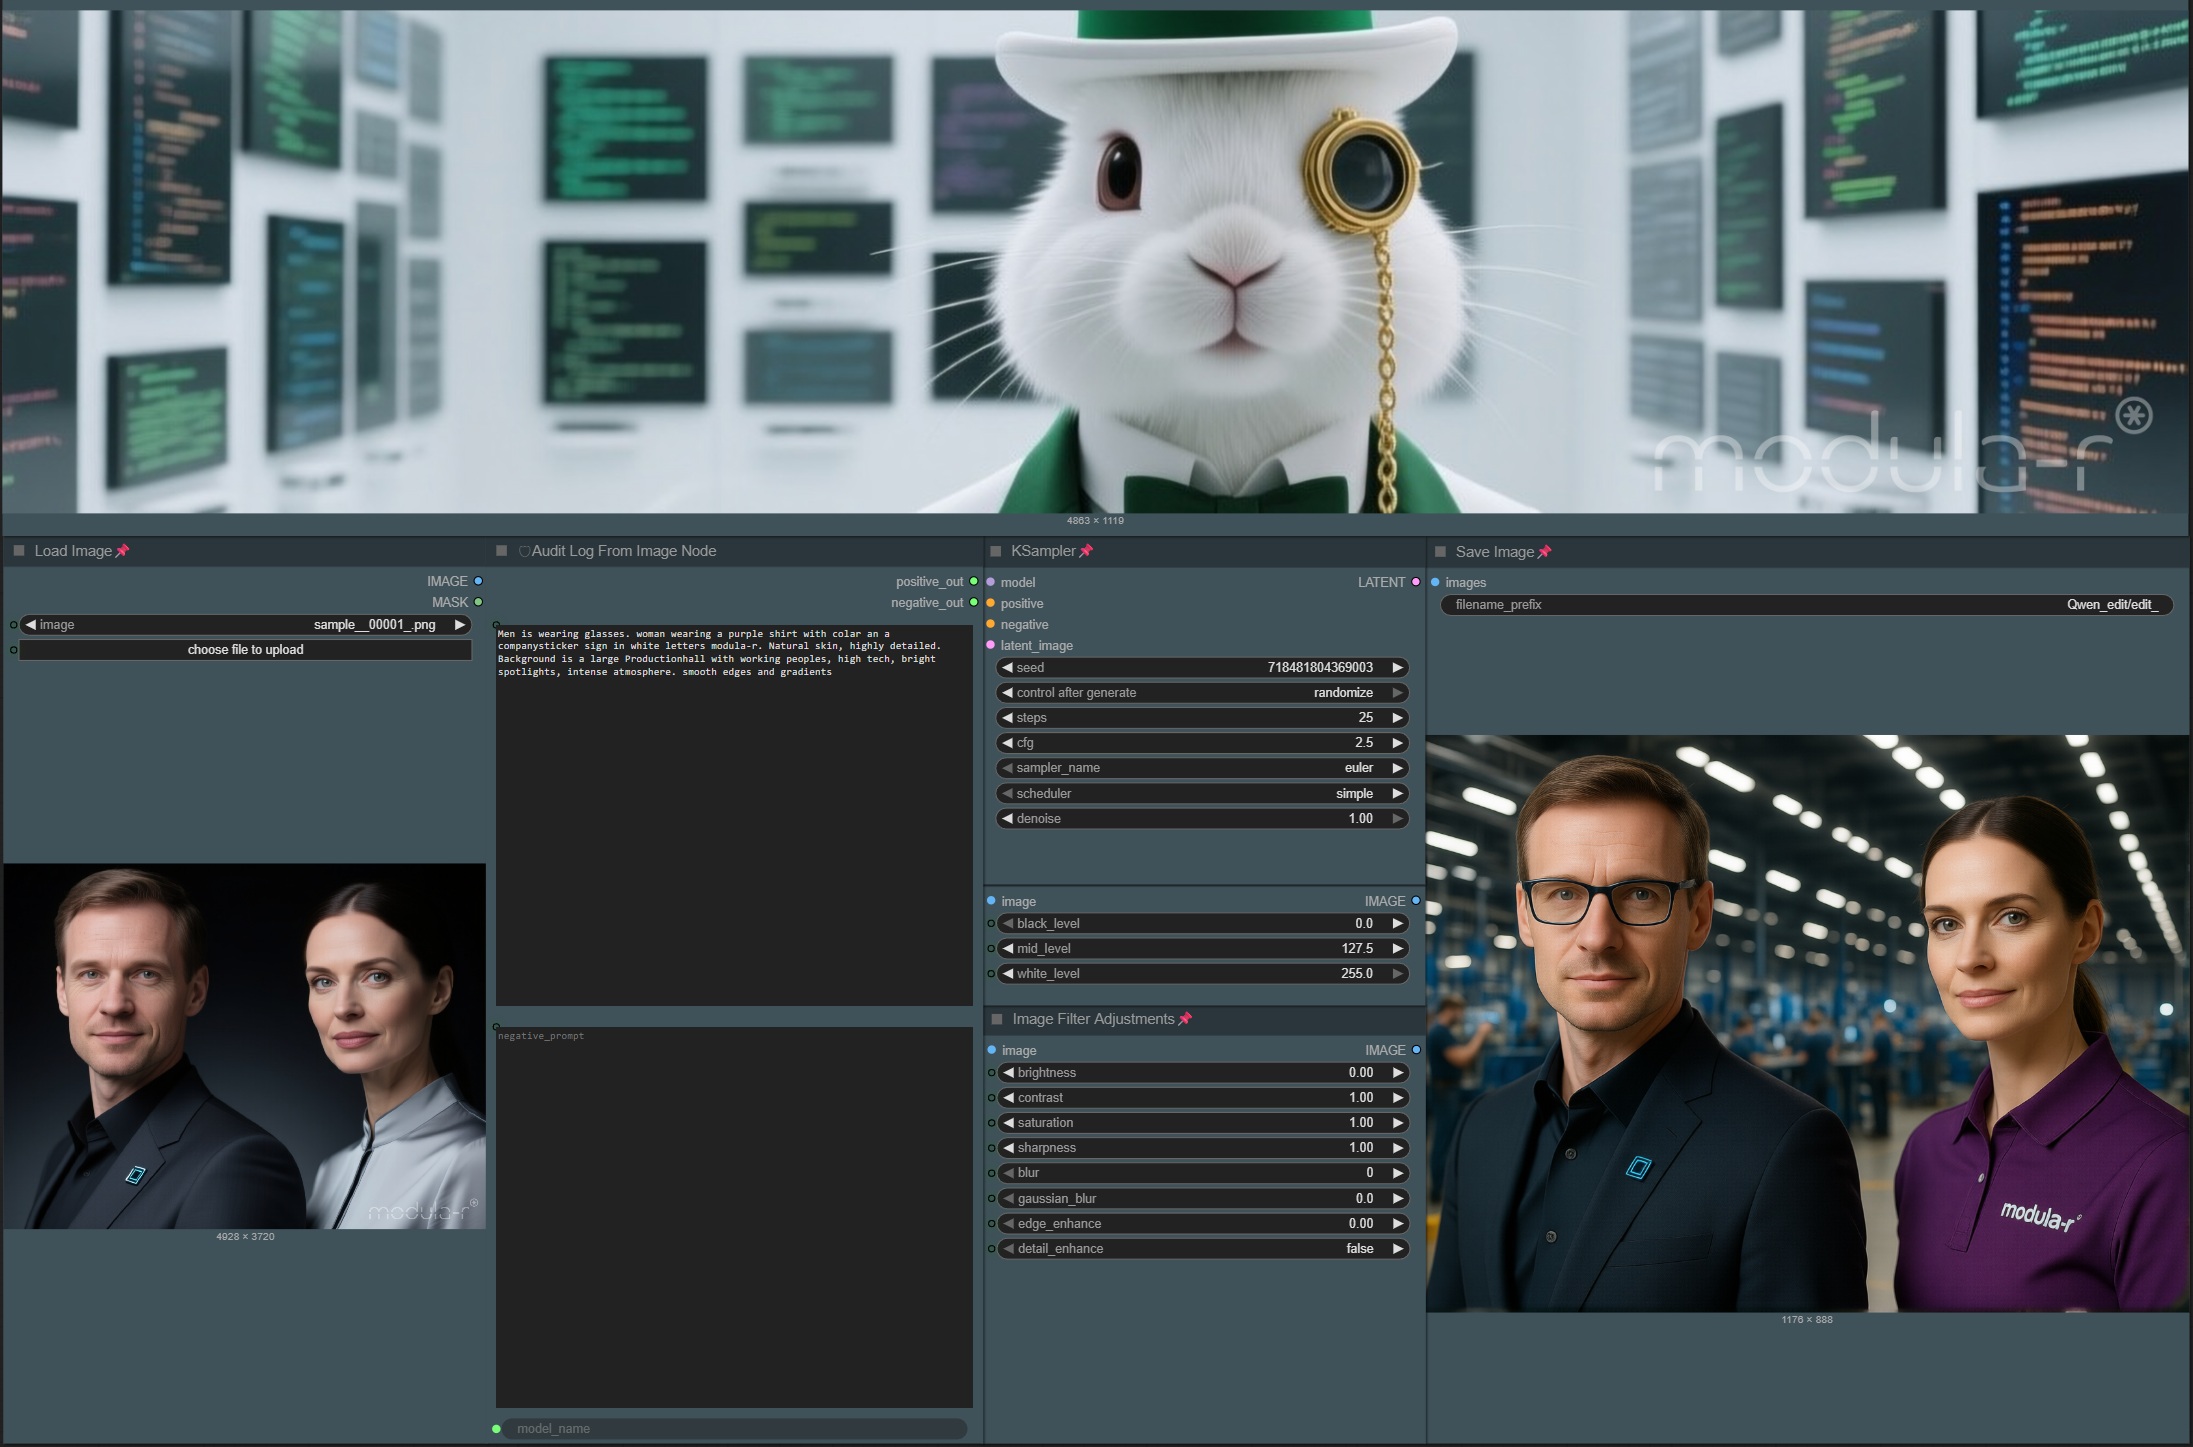2193x1447 pixels.
Task: Click the shield icon on Audit Log node
Action: point(523,550)
